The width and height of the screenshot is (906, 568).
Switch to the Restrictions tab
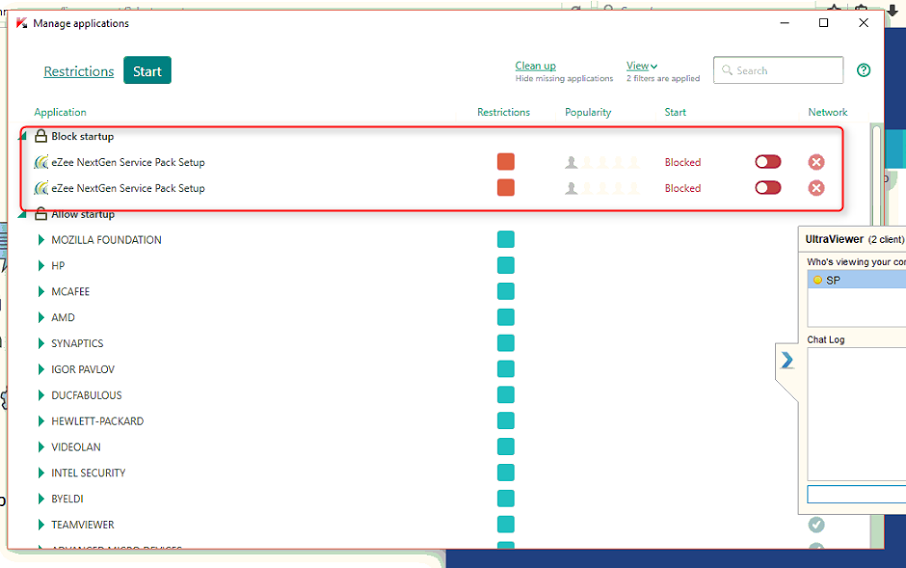(79, 71)
